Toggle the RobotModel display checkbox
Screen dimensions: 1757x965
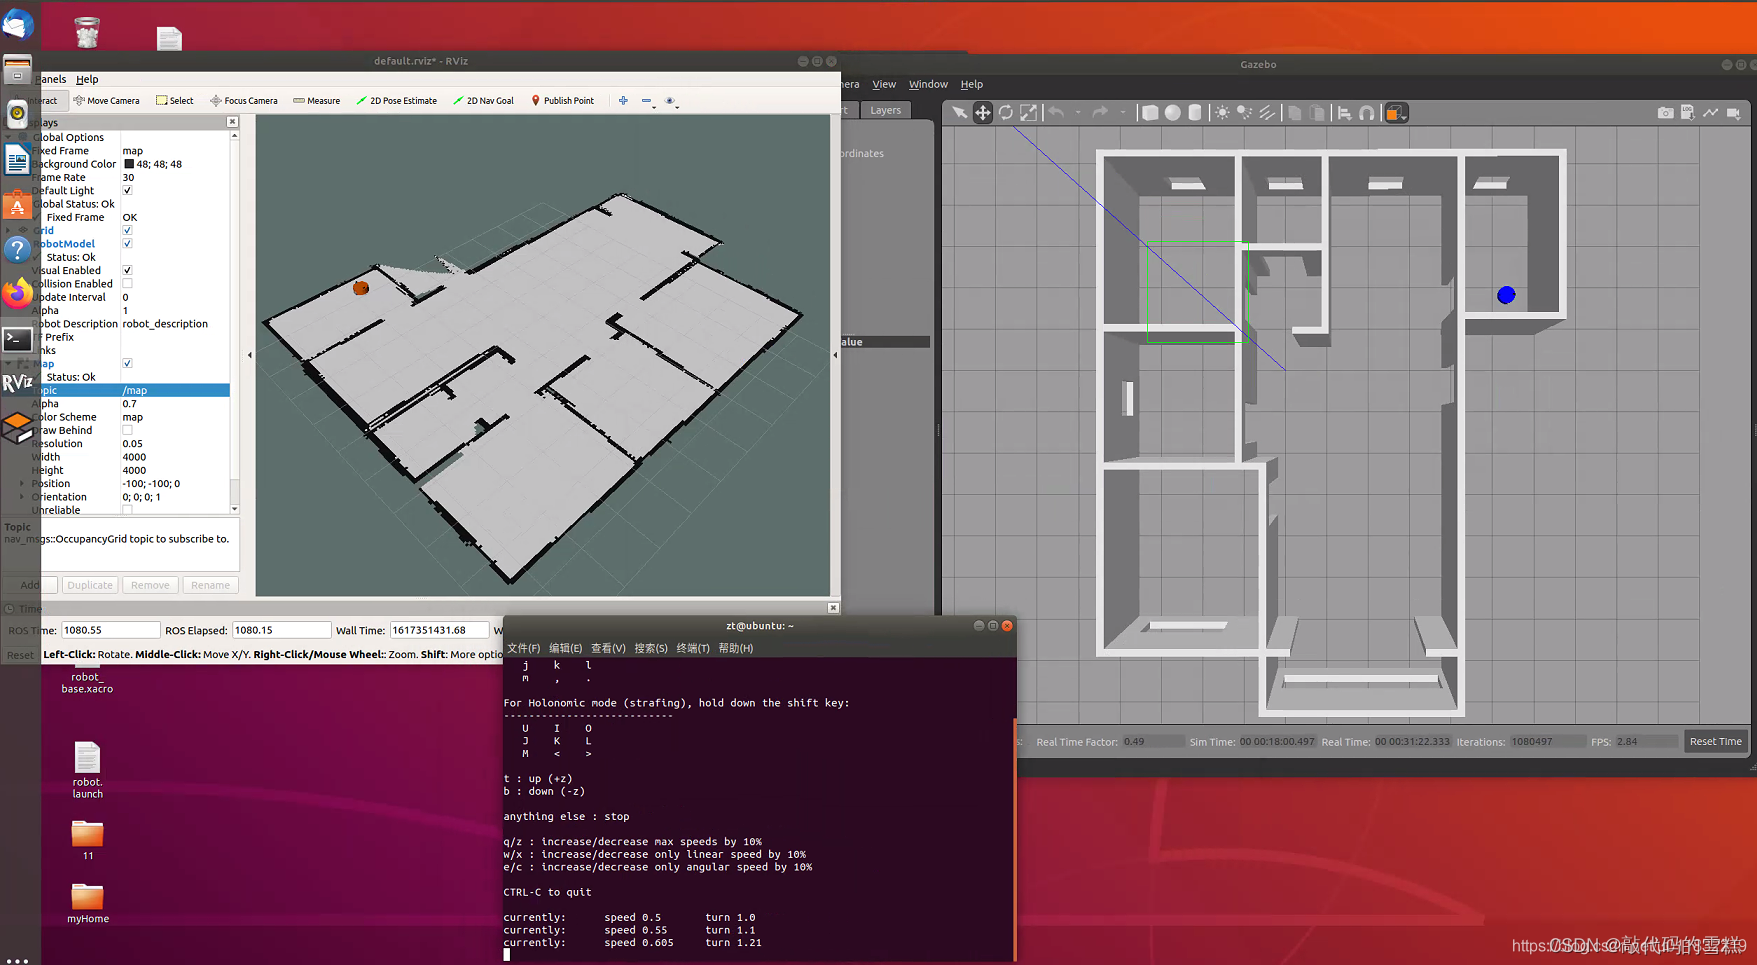(127, 243)
